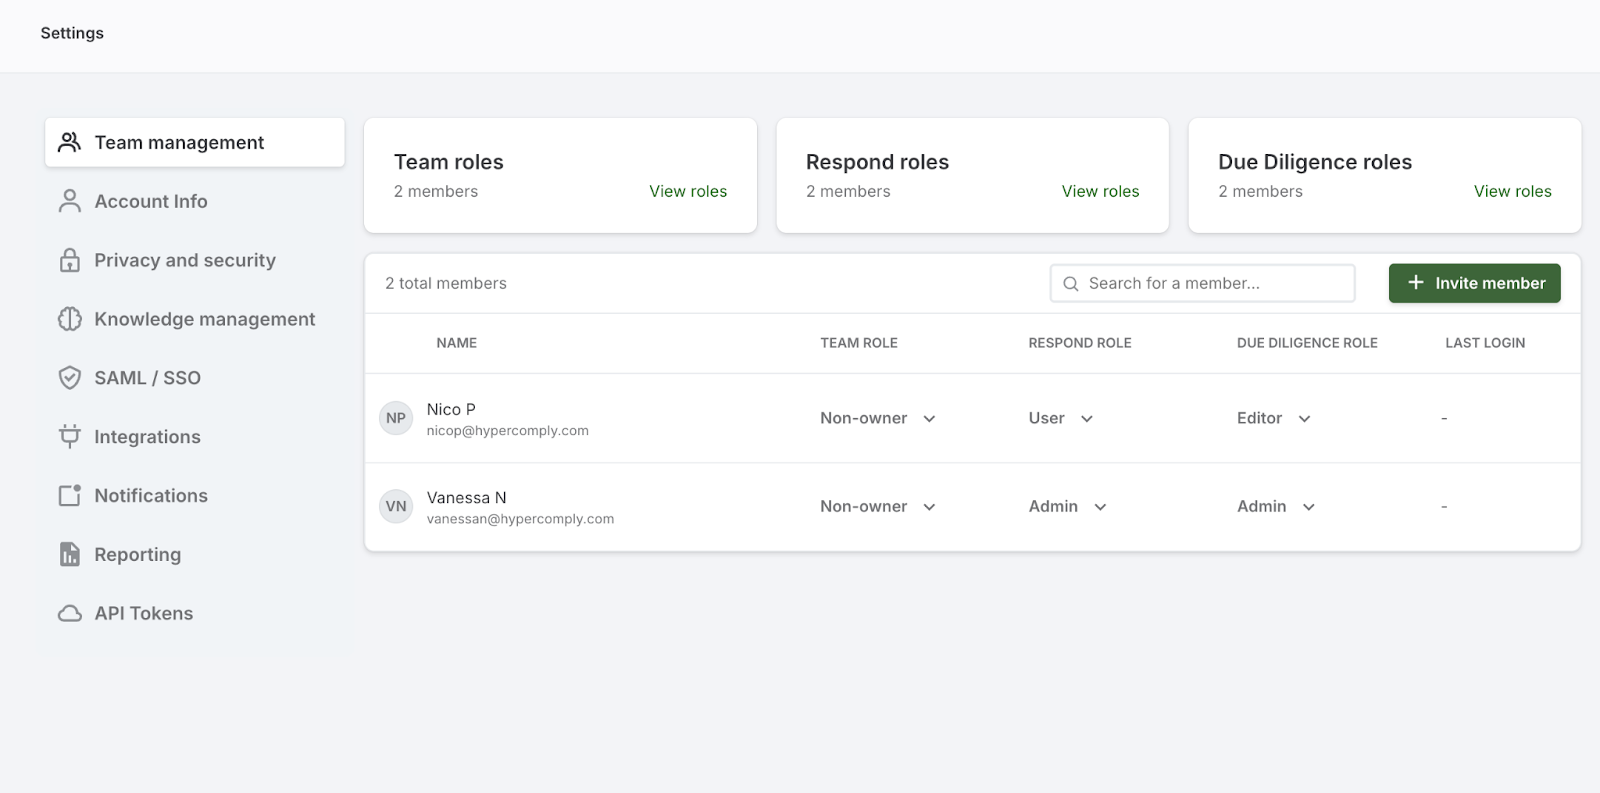The width and height of the screenshot is (1600, 793).
Task: Click the 2 total members label
Action: click(446, 283)
